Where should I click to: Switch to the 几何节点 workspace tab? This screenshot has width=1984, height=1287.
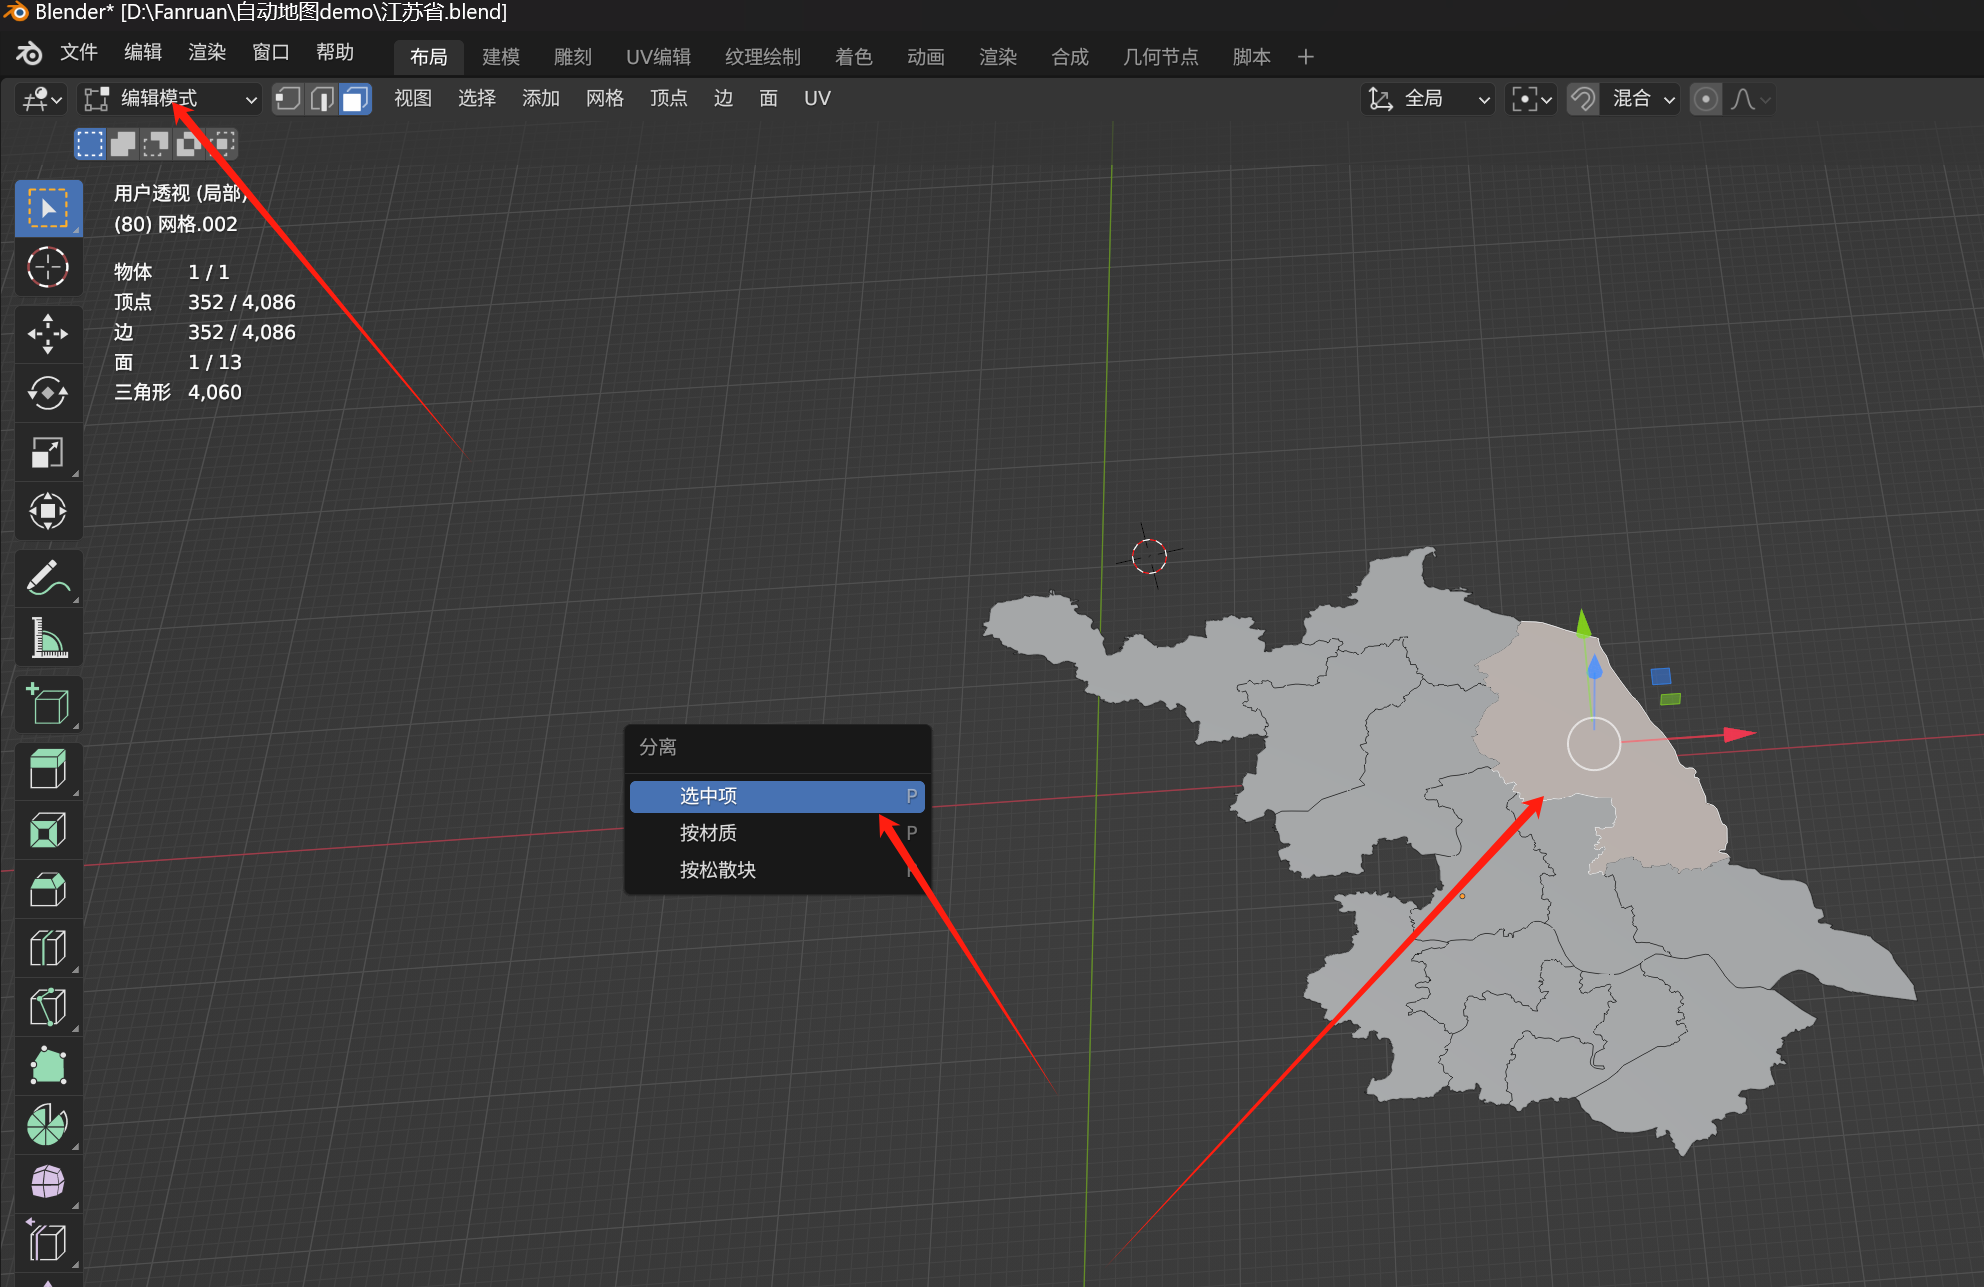[x=1161, y=57]
